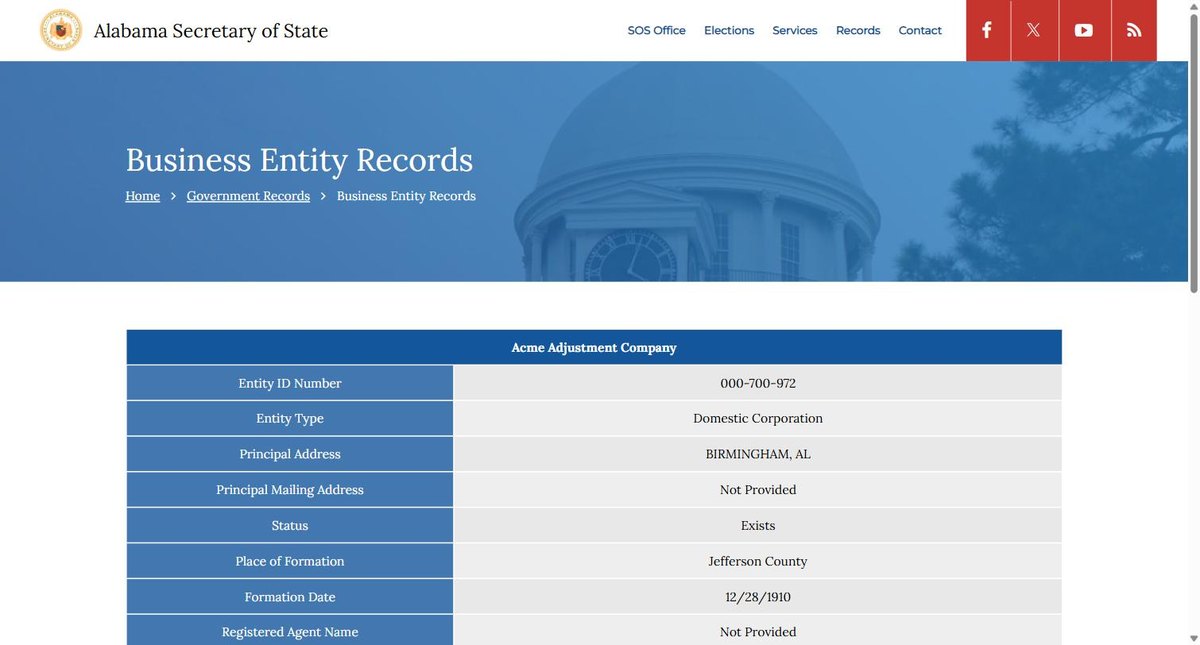The height and width of the screenshot is (645, 1200).
Task: Click the Exists status value
Action: pyautogui.click(x=758, y=525)
